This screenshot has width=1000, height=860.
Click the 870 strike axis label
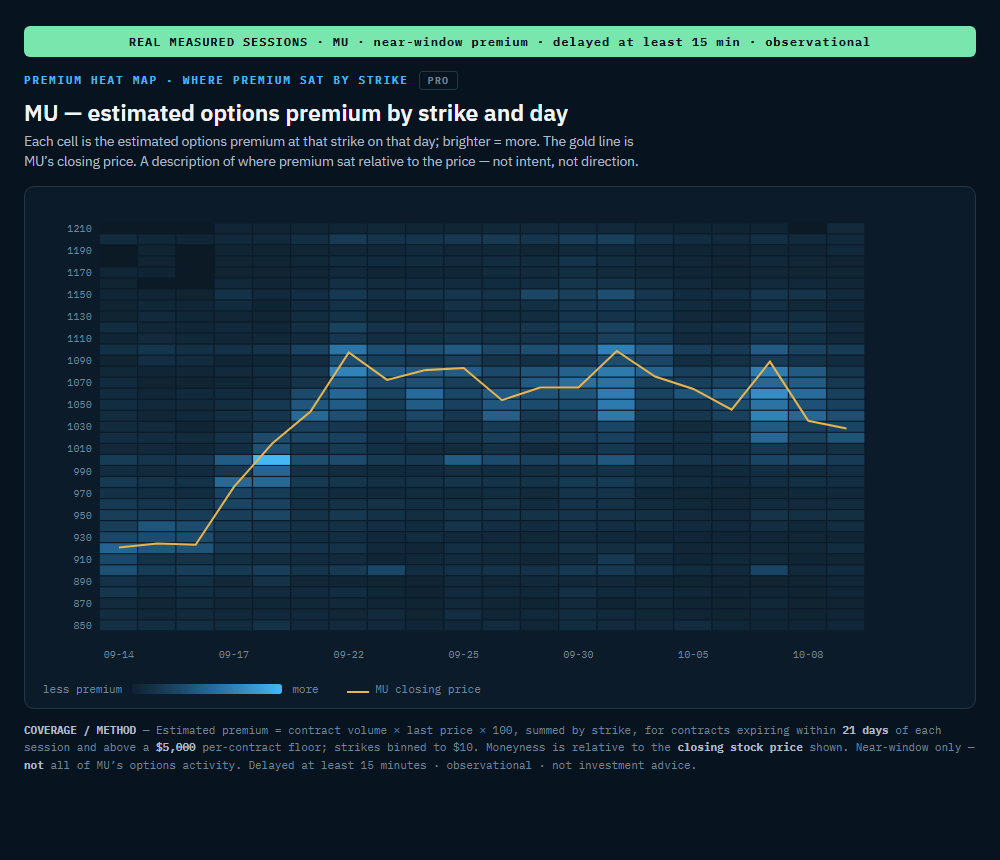(82, 604)
